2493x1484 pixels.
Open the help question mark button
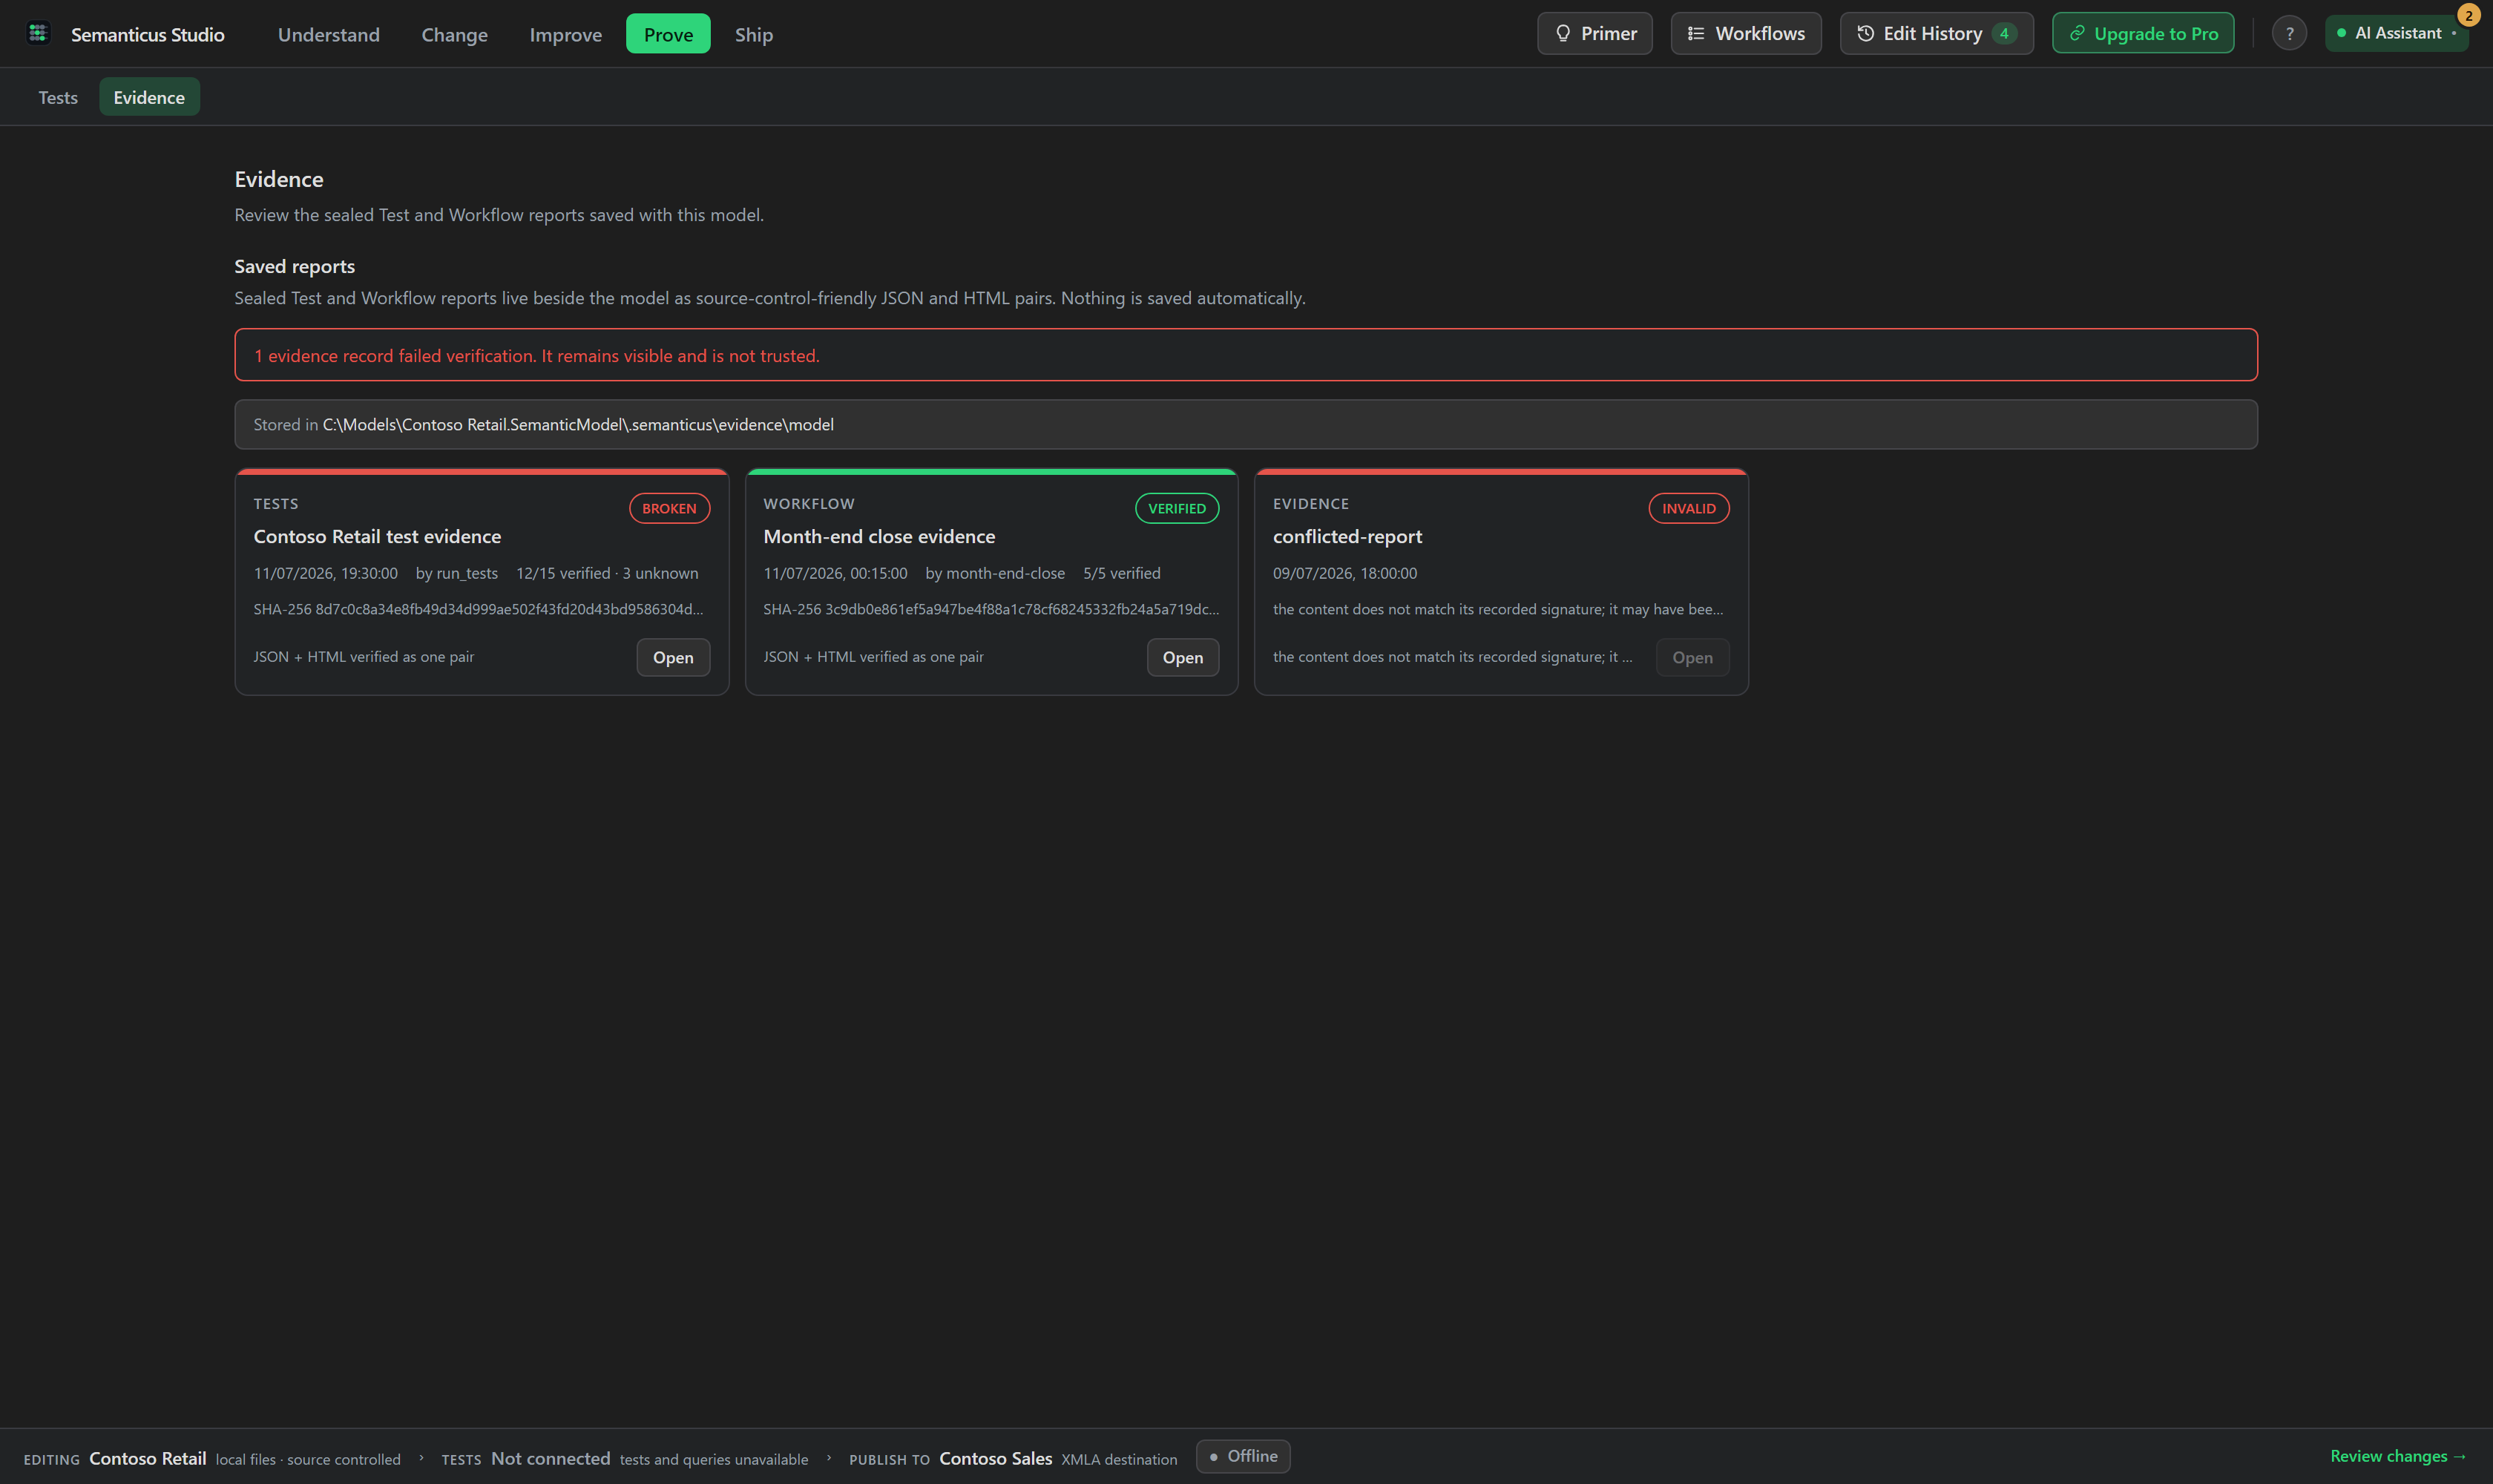(x=2289, y=33)
